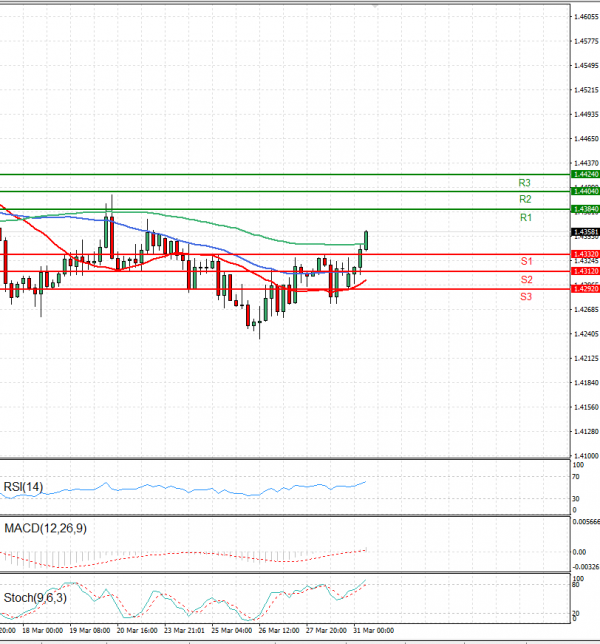Click the R3 resistance label
600x644 pixels.
coord(524,183)
